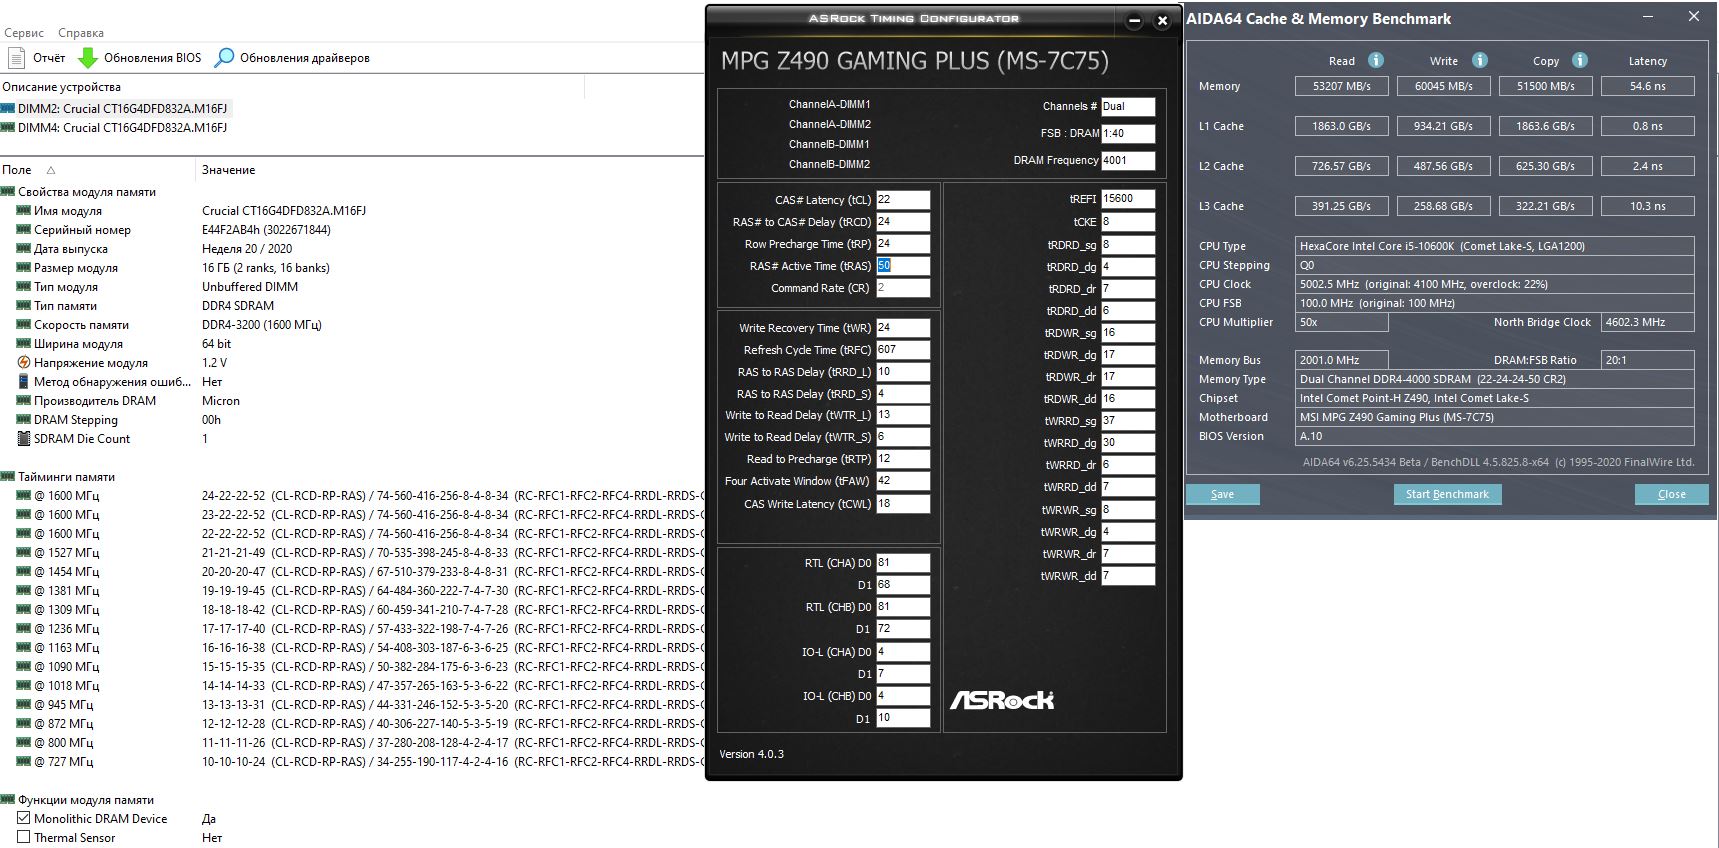Click the Command Rate (CR) field

(x=903, y=288)
